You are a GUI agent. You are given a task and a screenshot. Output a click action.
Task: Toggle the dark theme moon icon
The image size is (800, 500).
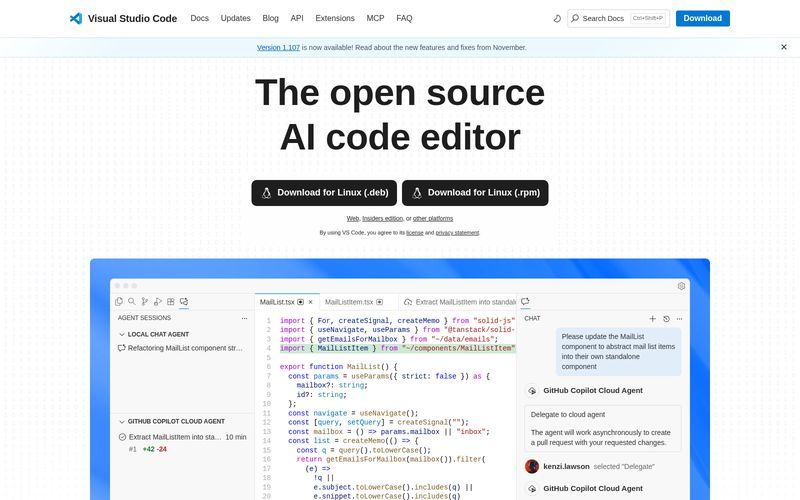pyautogui.click(x=557, y=18)
